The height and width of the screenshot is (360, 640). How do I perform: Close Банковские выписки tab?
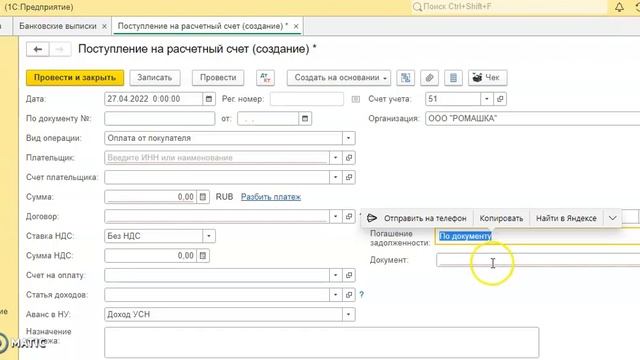coord(104,26)
